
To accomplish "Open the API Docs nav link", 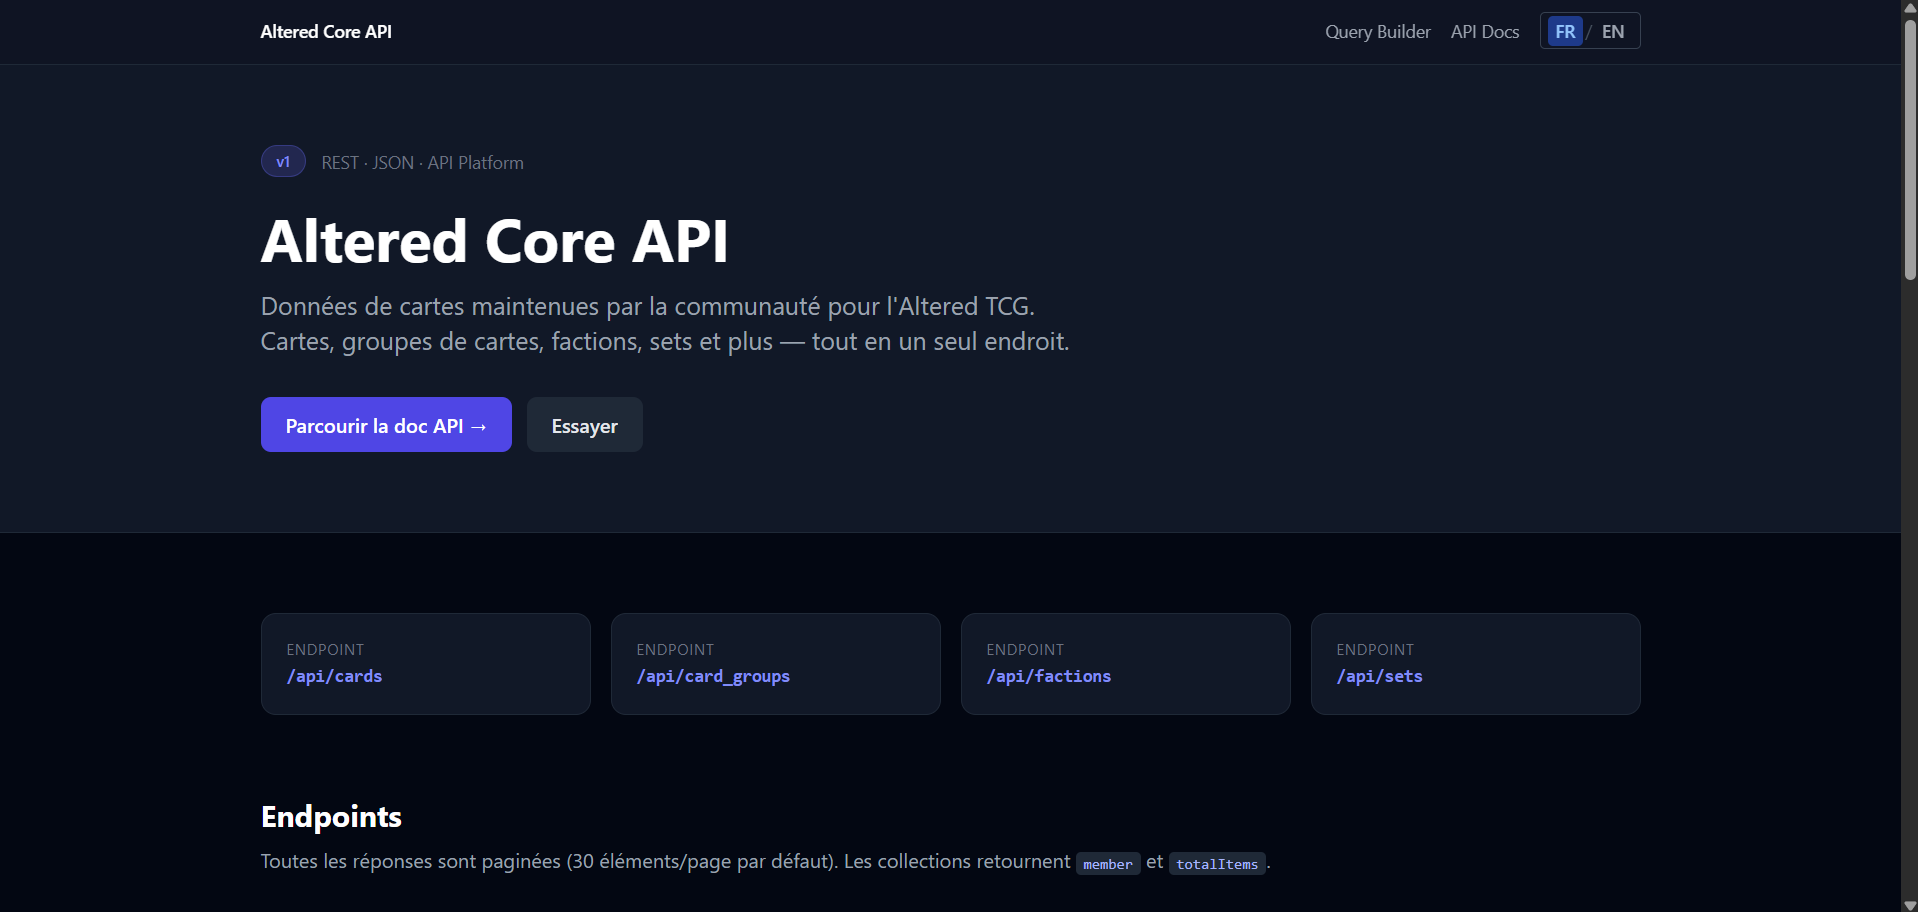I will (1485, 32).
